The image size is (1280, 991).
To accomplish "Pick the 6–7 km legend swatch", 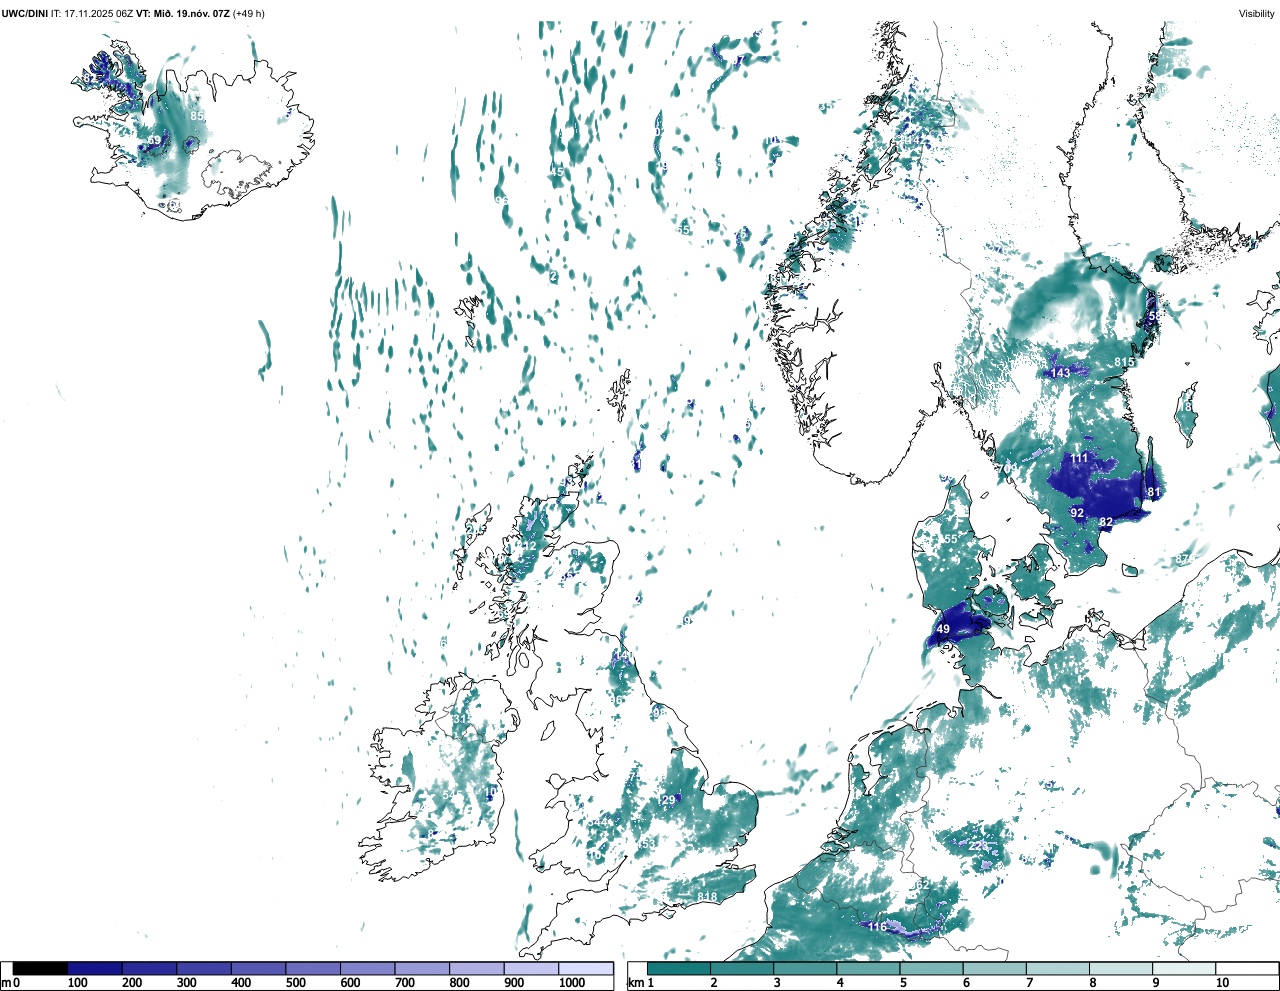I will pos(994,968).
